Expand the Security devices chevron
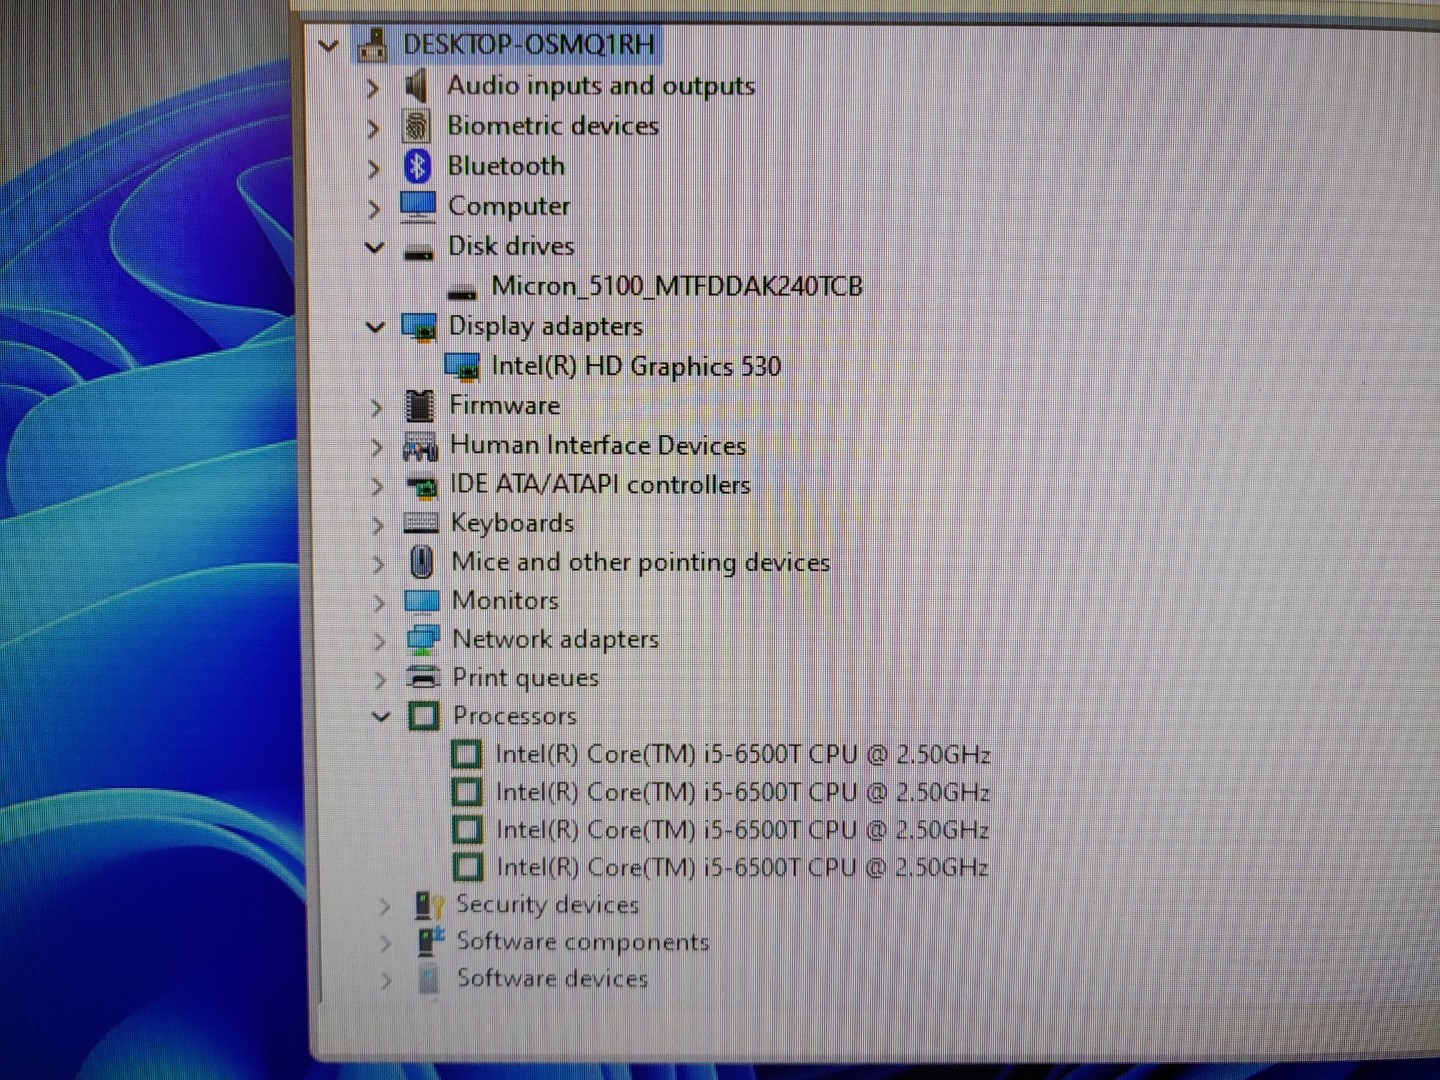 tap(385, 907)
